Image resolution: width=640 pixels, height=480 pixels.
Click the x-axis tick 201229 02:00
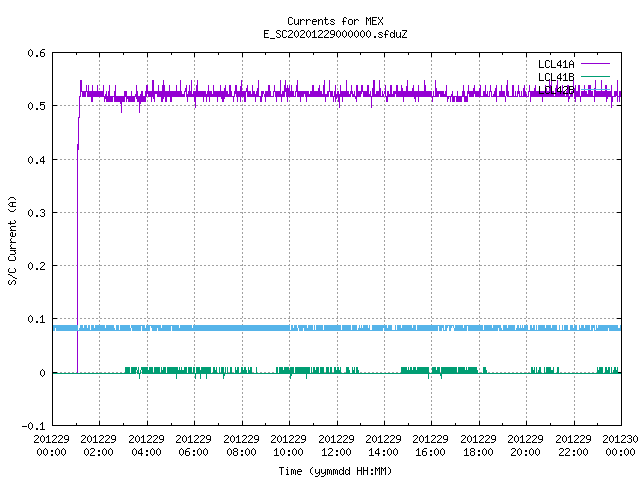pyautogui.click(x=98, y=445)
